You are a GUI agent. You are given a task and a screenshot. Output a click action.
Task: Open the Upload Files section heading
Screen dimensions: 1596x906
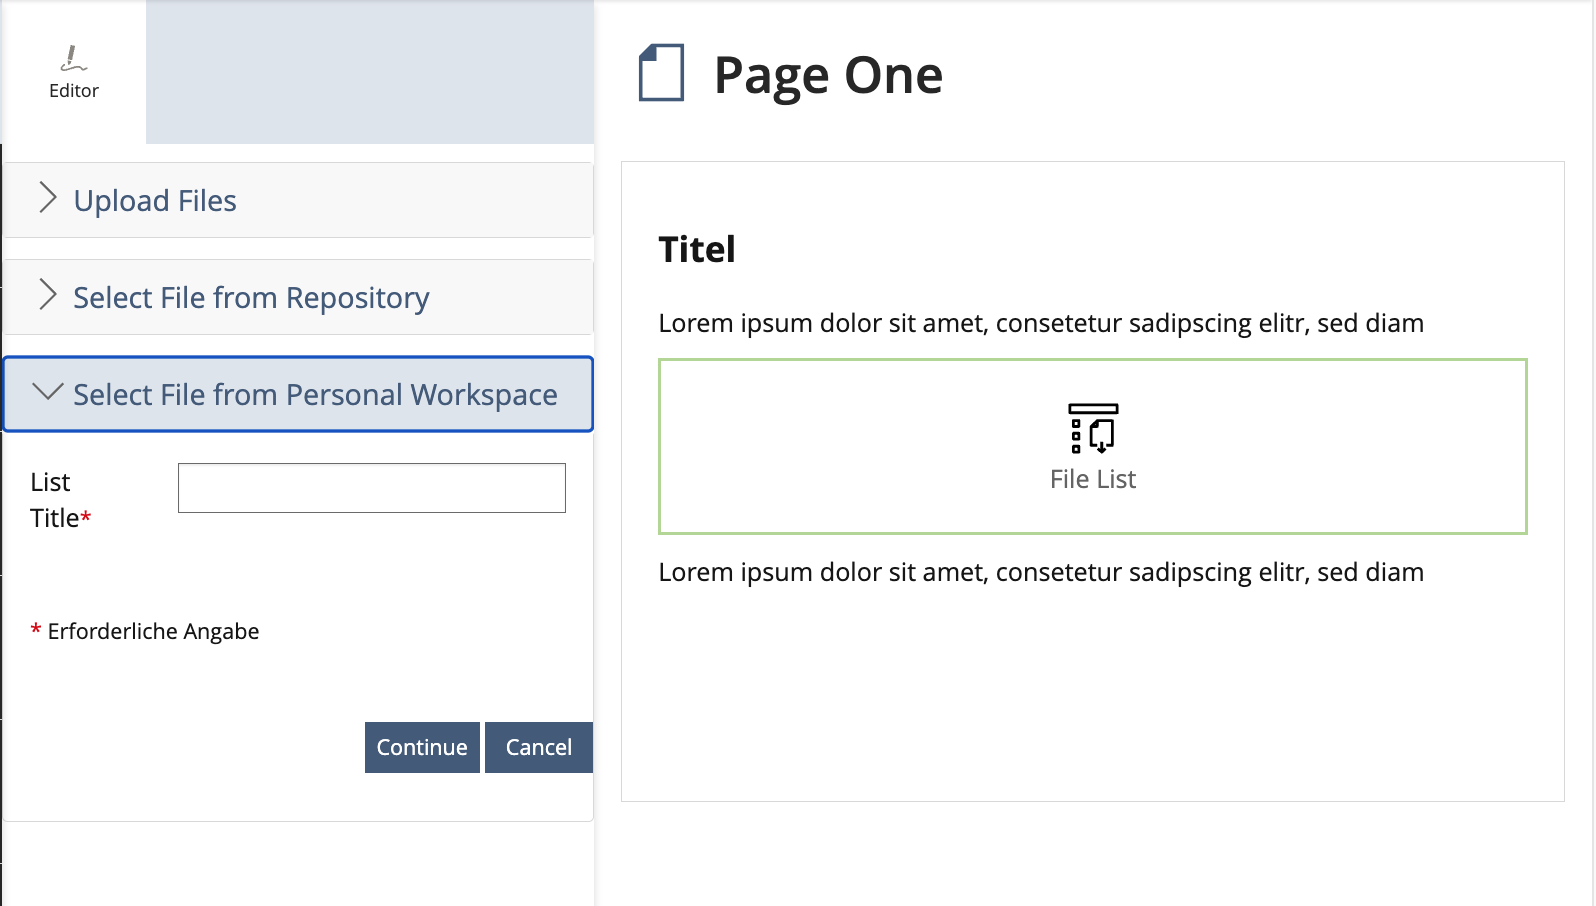[x=155, y=201]
